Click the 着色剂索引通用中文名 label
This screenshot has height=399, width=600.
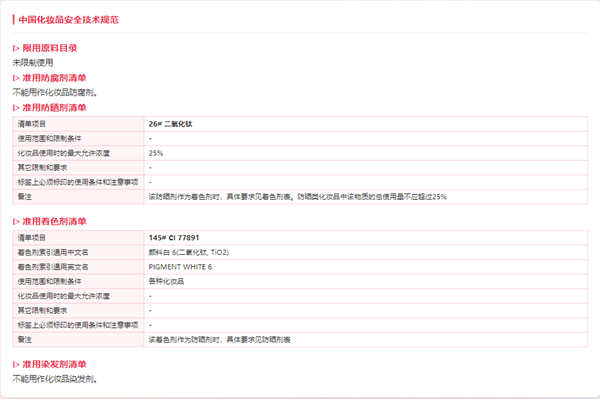click(x=53, y=252)
